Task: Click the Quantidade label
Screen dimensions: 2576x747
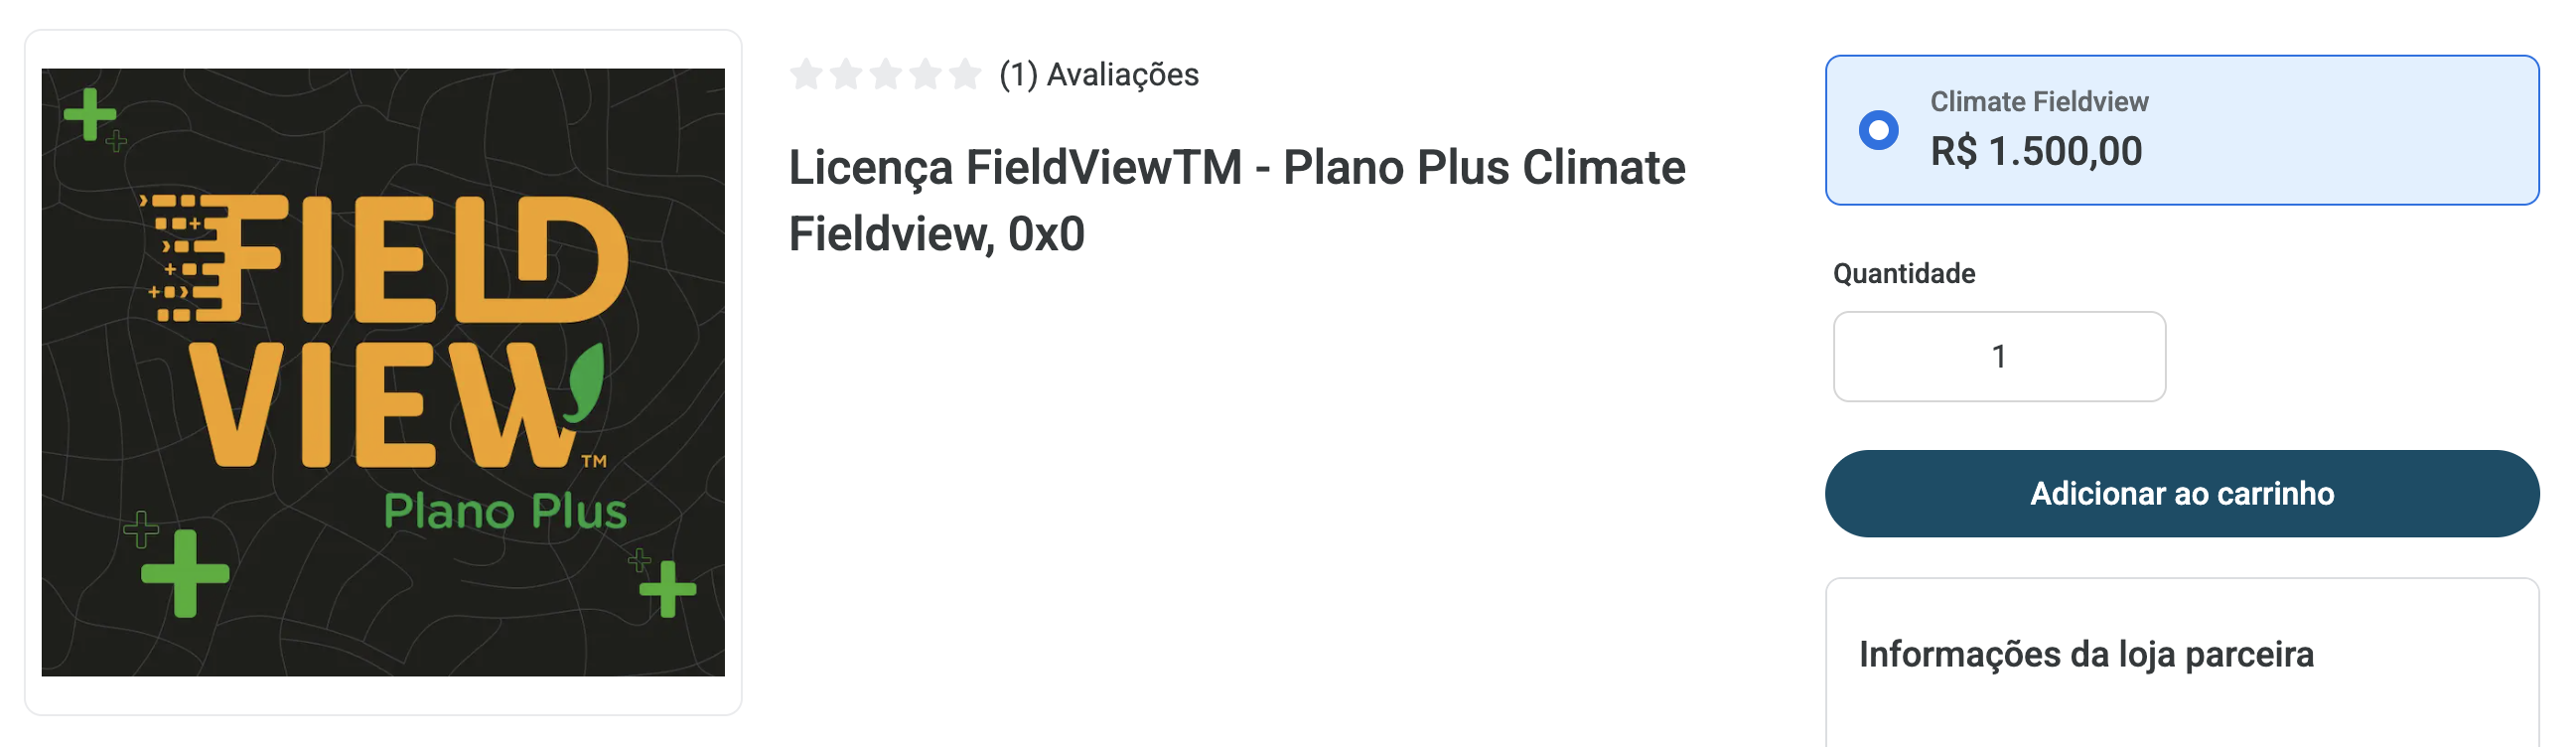Action: (1903, 274)
